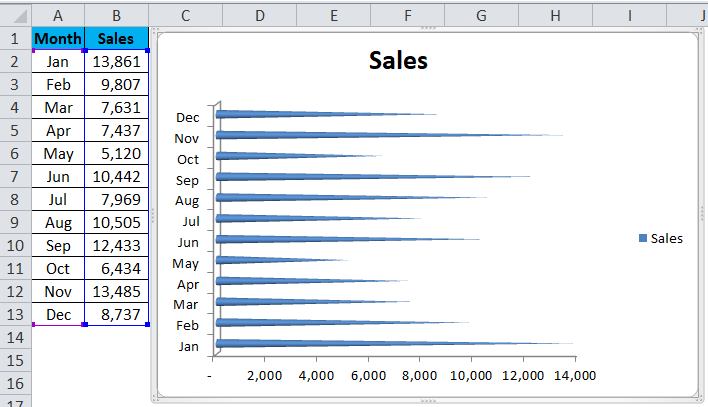
Task: Click the blue Sales legend color marker
Action: click(643, 238)
